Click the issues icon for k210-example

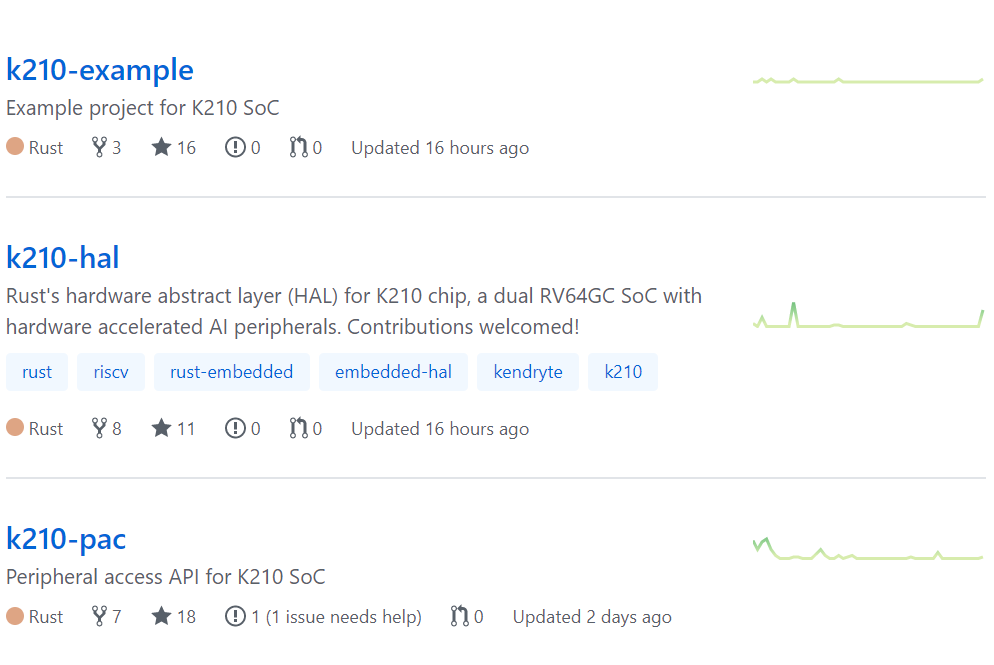235,148
